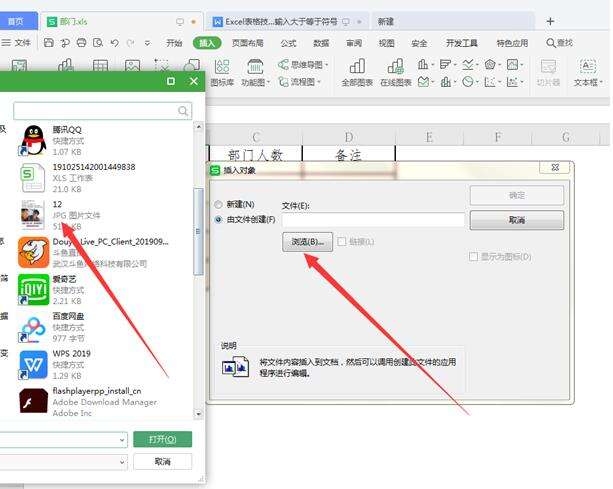Select the 爱奇艺 shortcut in the file list
The width and height of the screenshot is (613, 489).
pyautogui.click(x=106, y=290)
